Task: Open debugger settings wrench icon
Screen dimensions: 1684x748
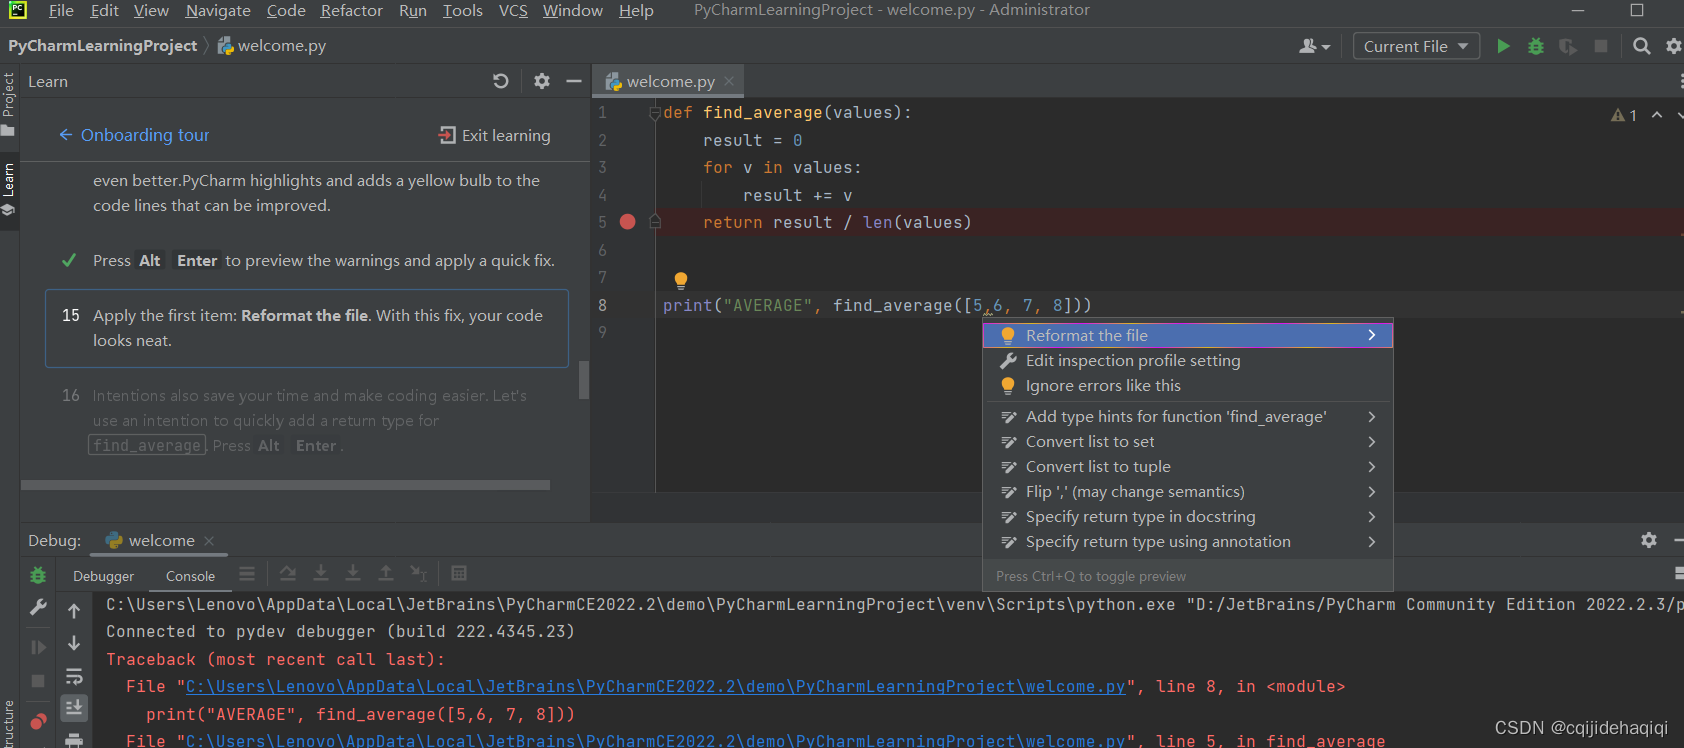Action: click(38, 607)
